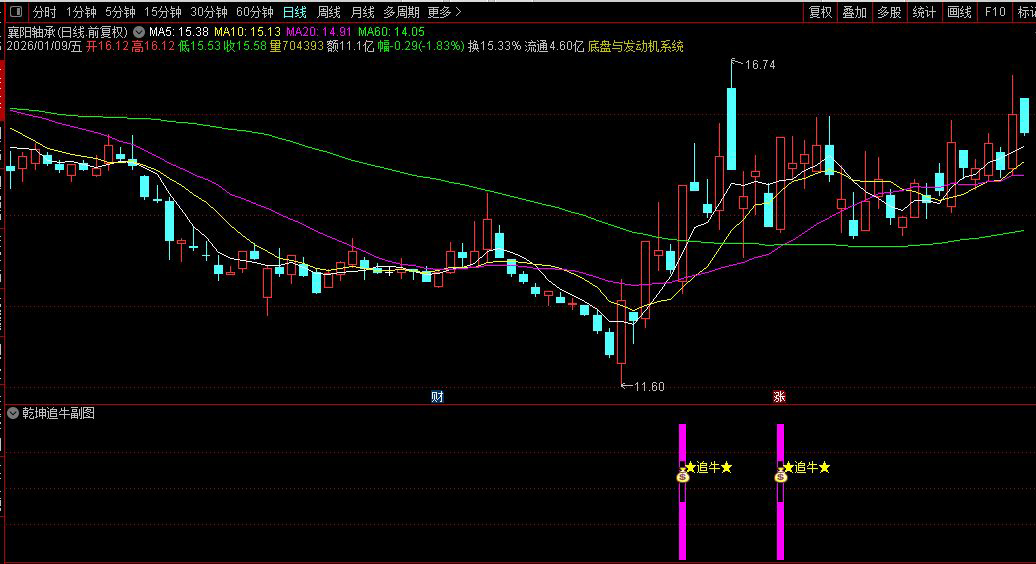Click the first 追牛 star label
1036x564 pixels.
coord(708,467)
